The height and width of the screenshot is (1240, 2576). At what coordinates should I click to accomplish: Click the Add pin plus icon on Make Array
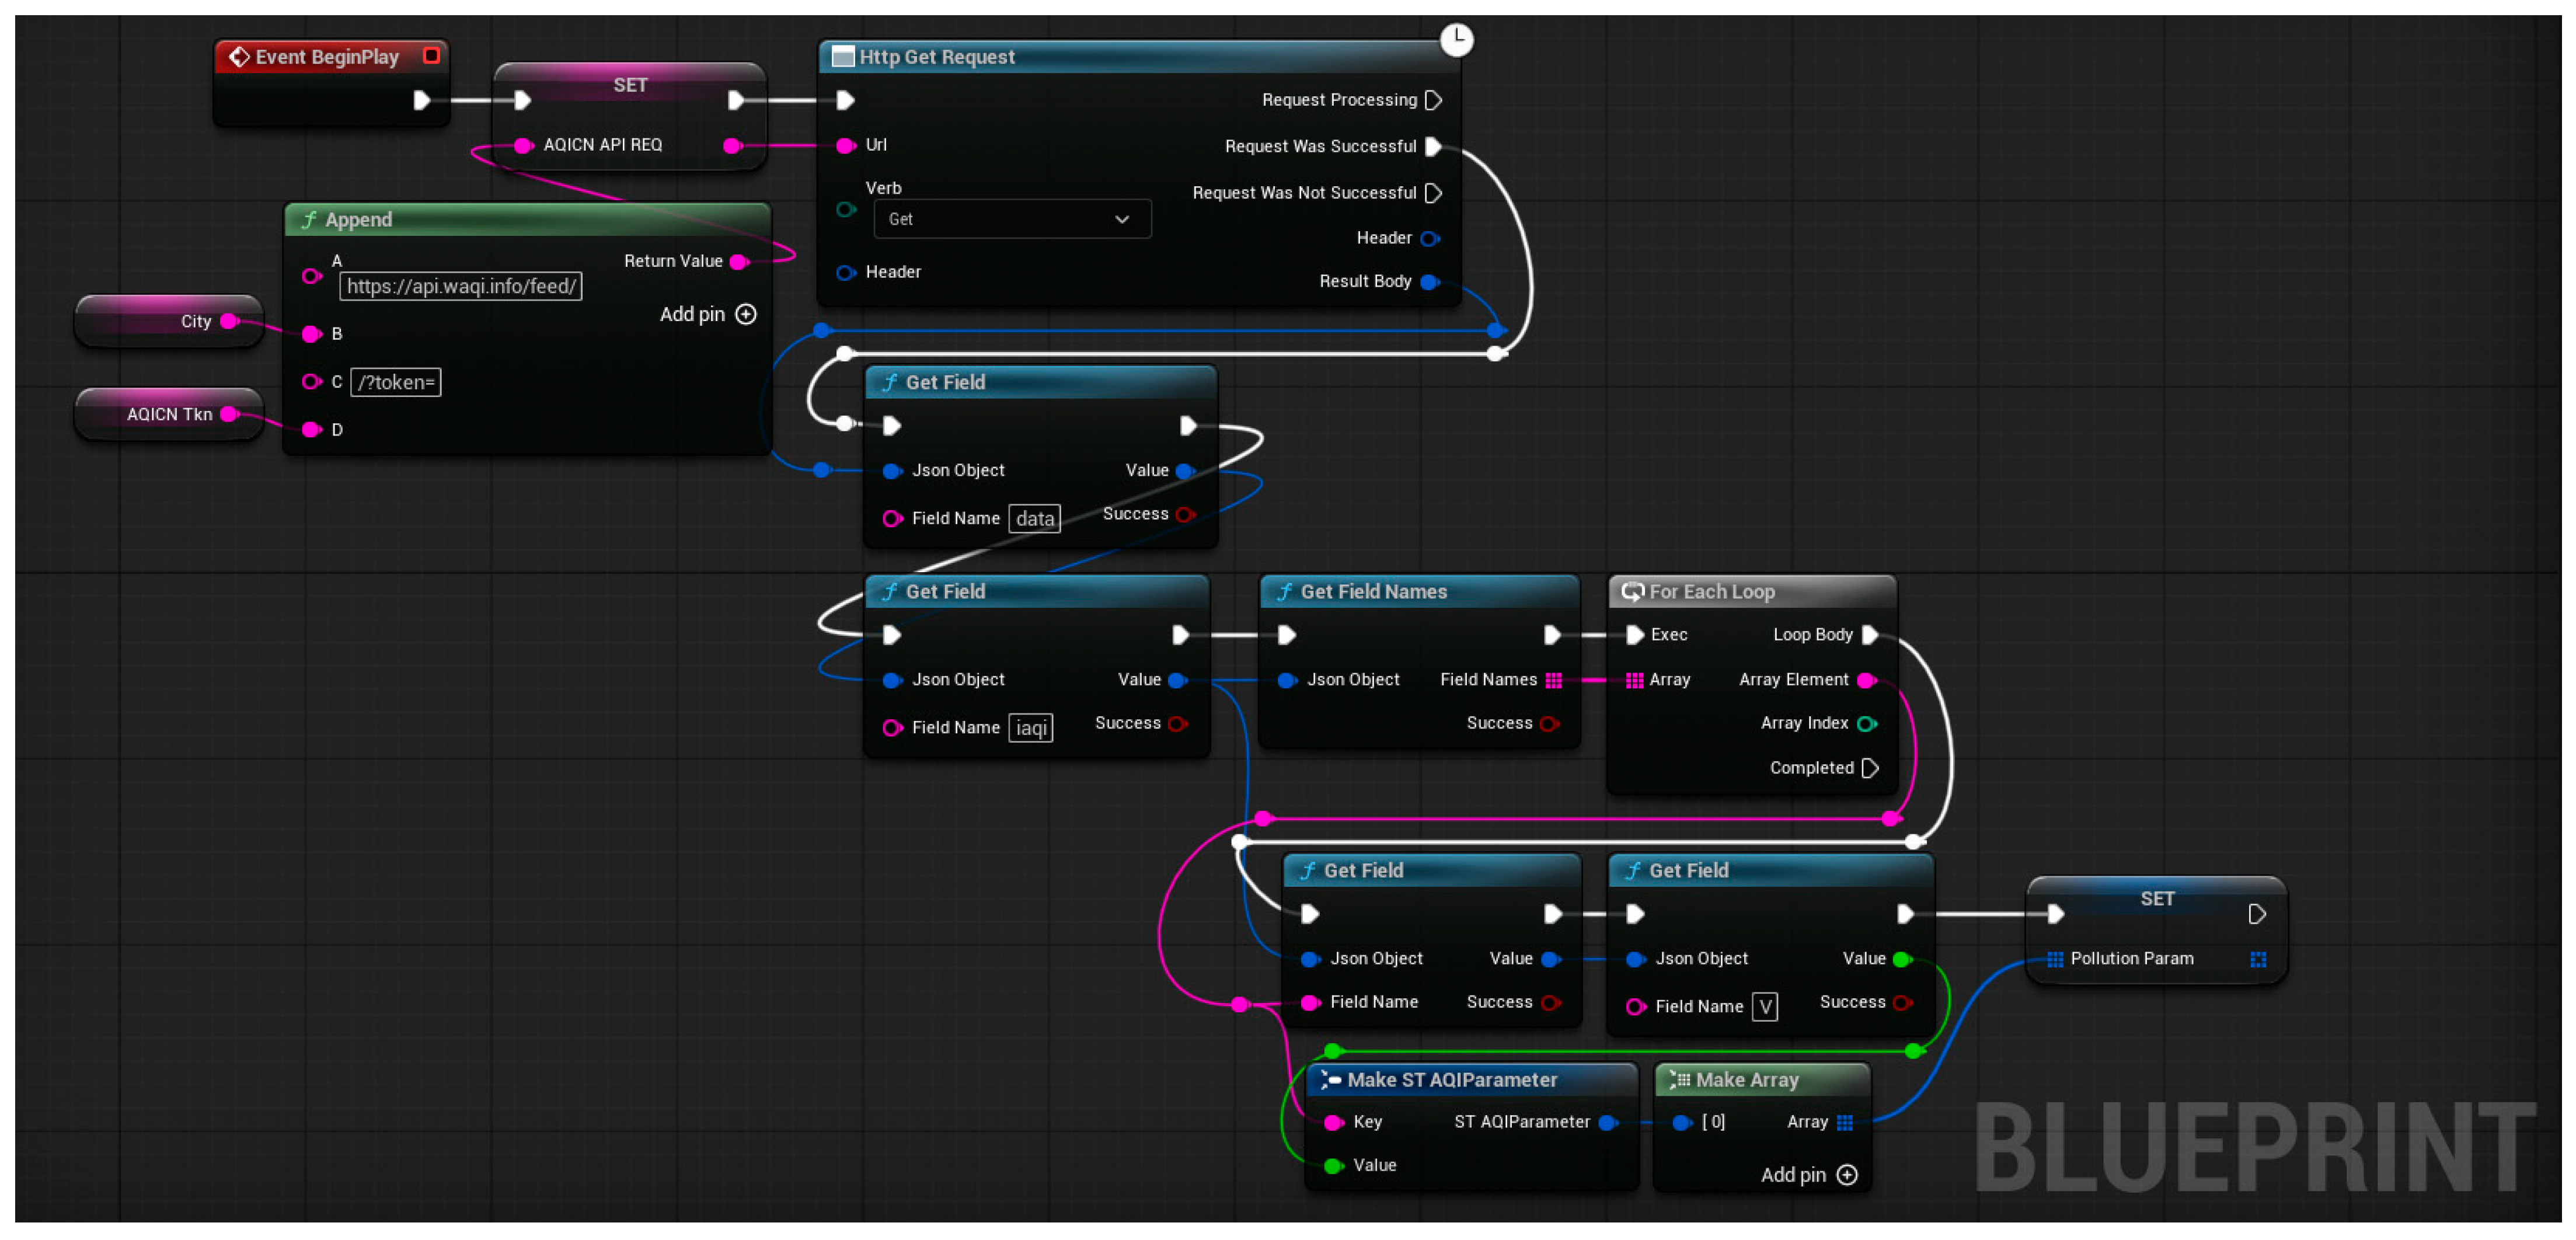coord(1847,1174)
